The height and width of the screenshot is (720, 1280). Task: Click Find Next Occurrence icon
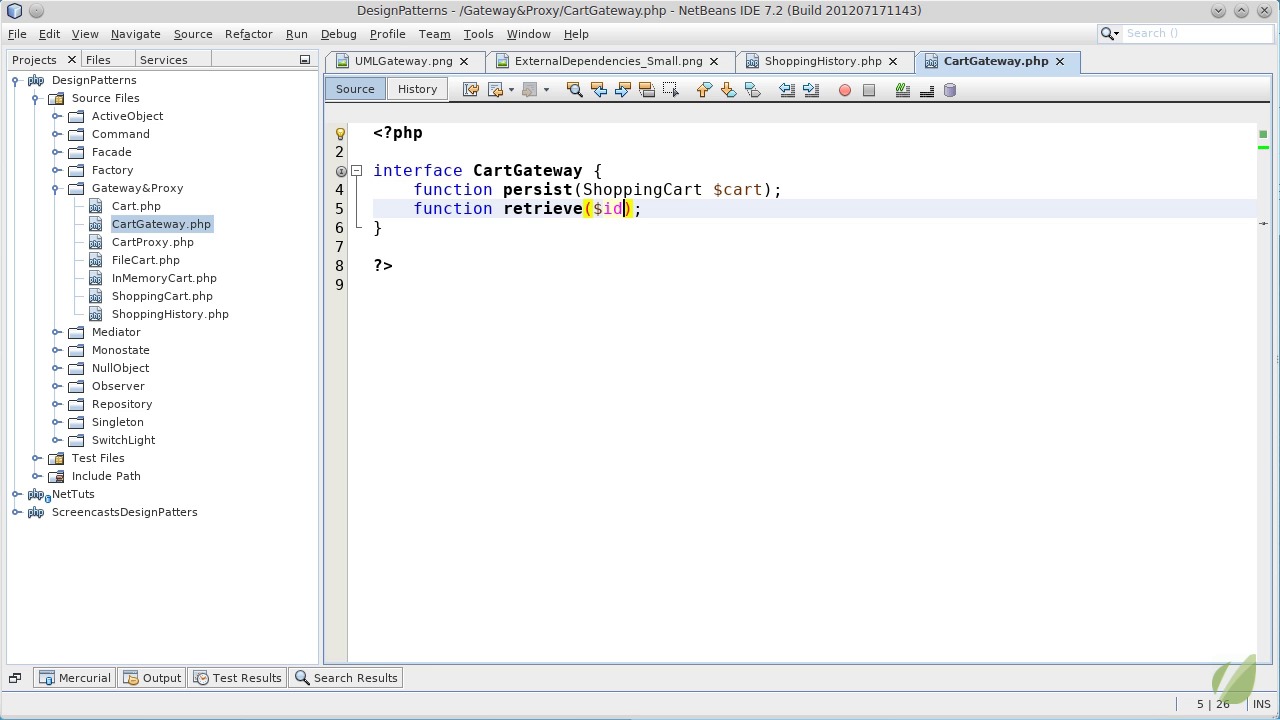click(623, 90)
